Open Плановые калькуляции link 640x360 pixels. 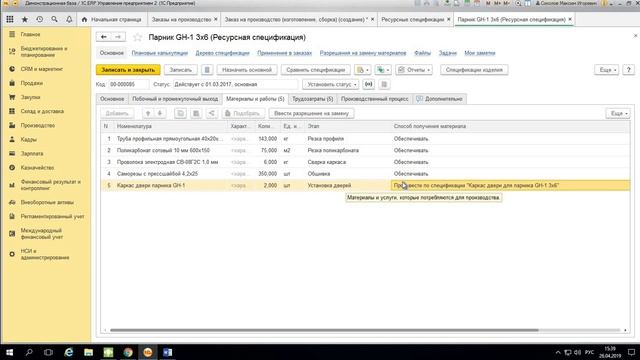point(160,53)
